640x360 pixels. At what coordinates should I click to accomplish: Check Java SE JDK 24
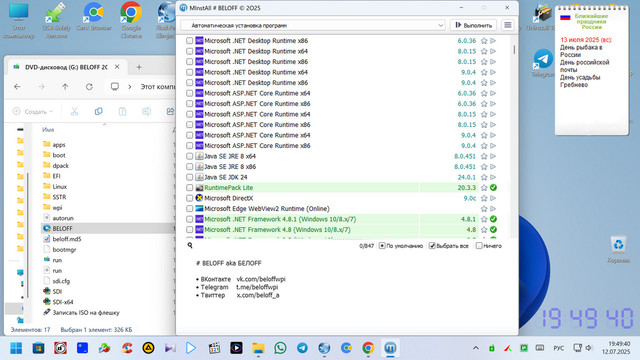click(189, 177)
